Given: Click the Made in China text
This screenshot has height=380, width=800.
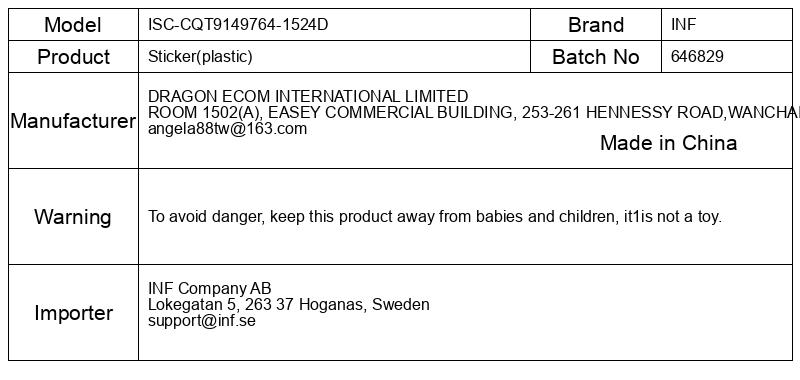Looking at the screenshot, I should click(668, 143).
